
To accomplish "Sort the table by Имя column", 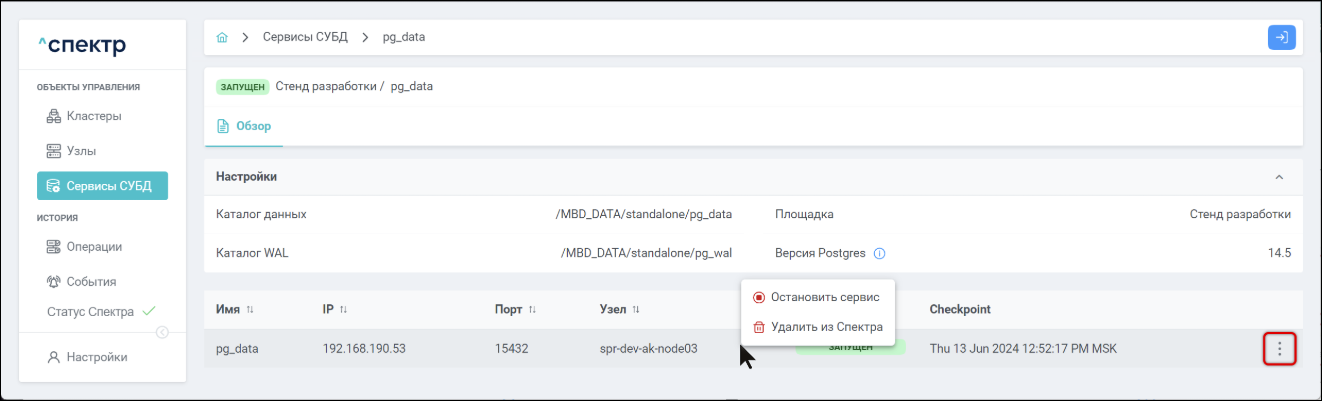I will coord(250,310).
